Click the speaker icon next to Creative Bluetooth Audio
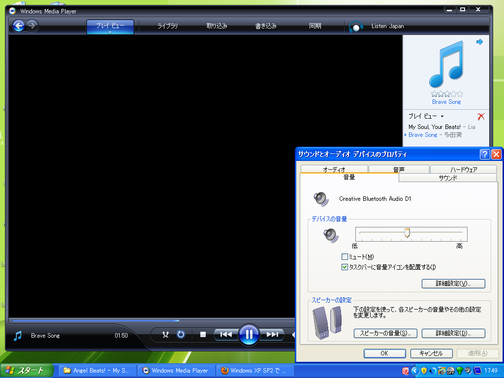The height and width of the screenshot is (378, 504). [321, 199]
